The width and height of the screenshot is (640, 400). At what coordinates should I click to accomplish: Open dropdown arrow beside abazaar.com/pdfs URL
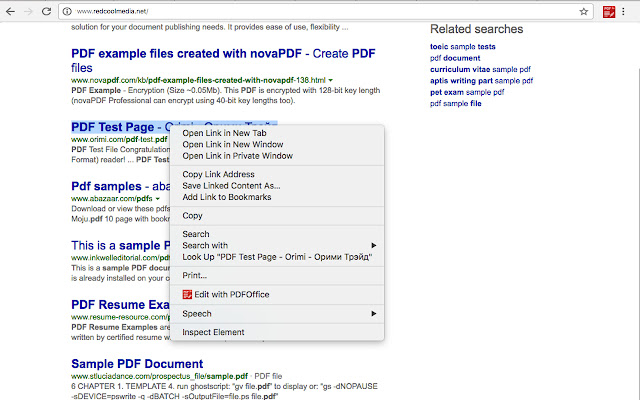point(158,199)
